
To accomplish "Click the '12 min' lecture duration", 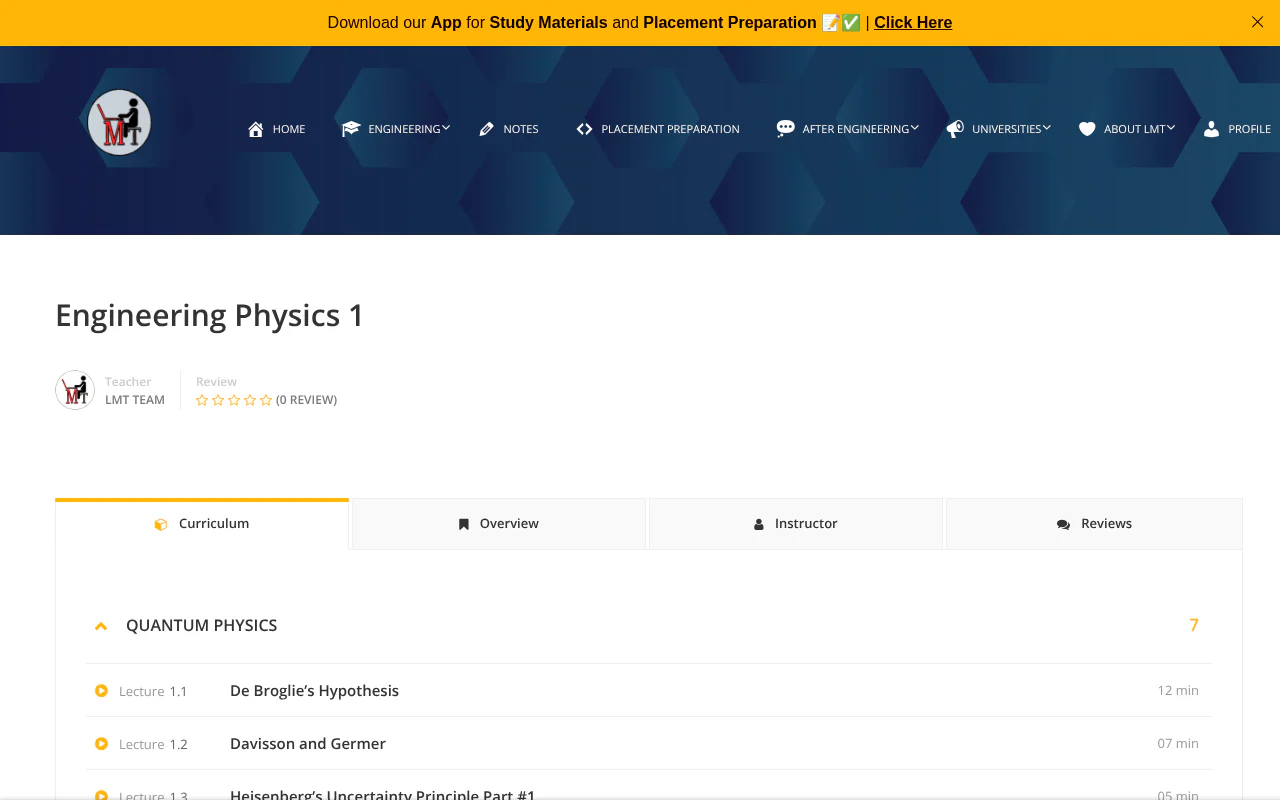I will 1178,690.
